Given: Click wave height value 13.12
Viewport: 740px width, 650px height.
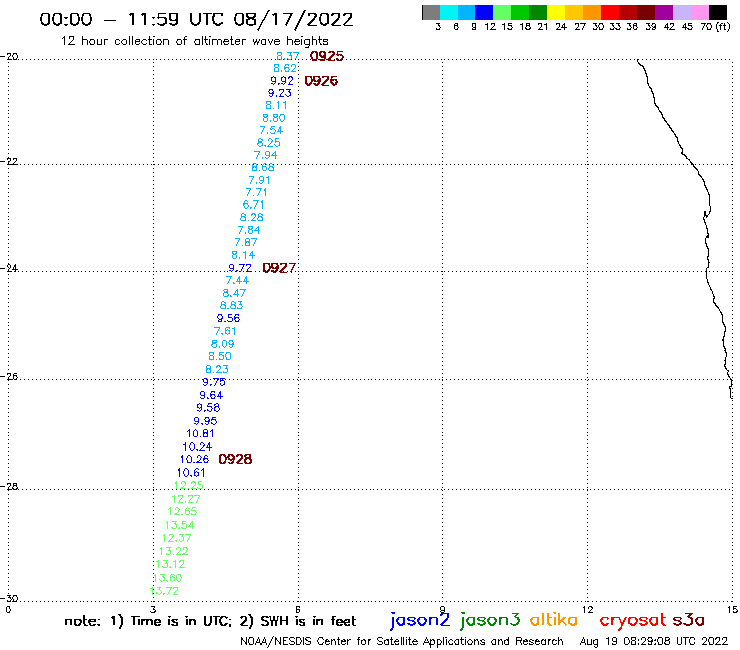Looking at the screenshot, I should pyautogui.click(x=170, y=564).
